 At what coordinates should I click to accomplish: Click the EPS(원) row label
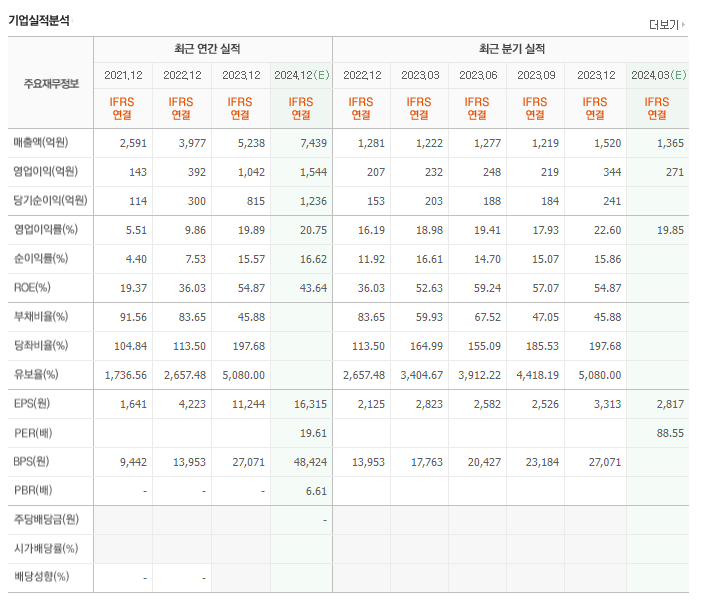click(32, 404)
